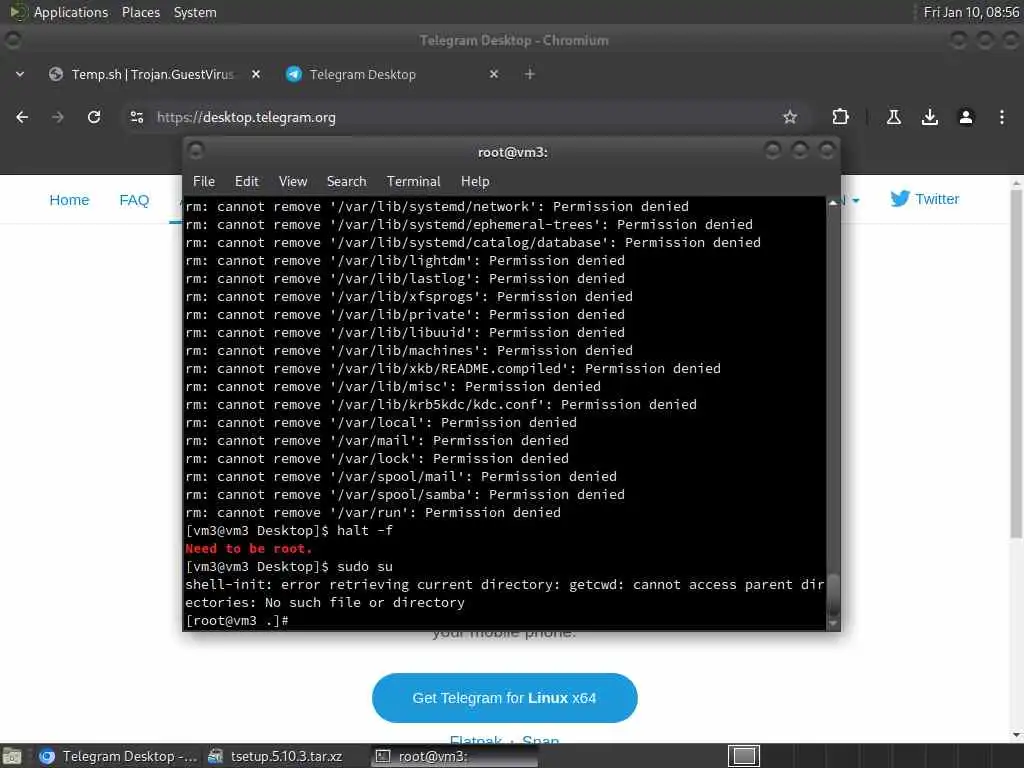
Task: Open Applications menu in top panel
Action: pyautogui.click(x=71, y=12)
